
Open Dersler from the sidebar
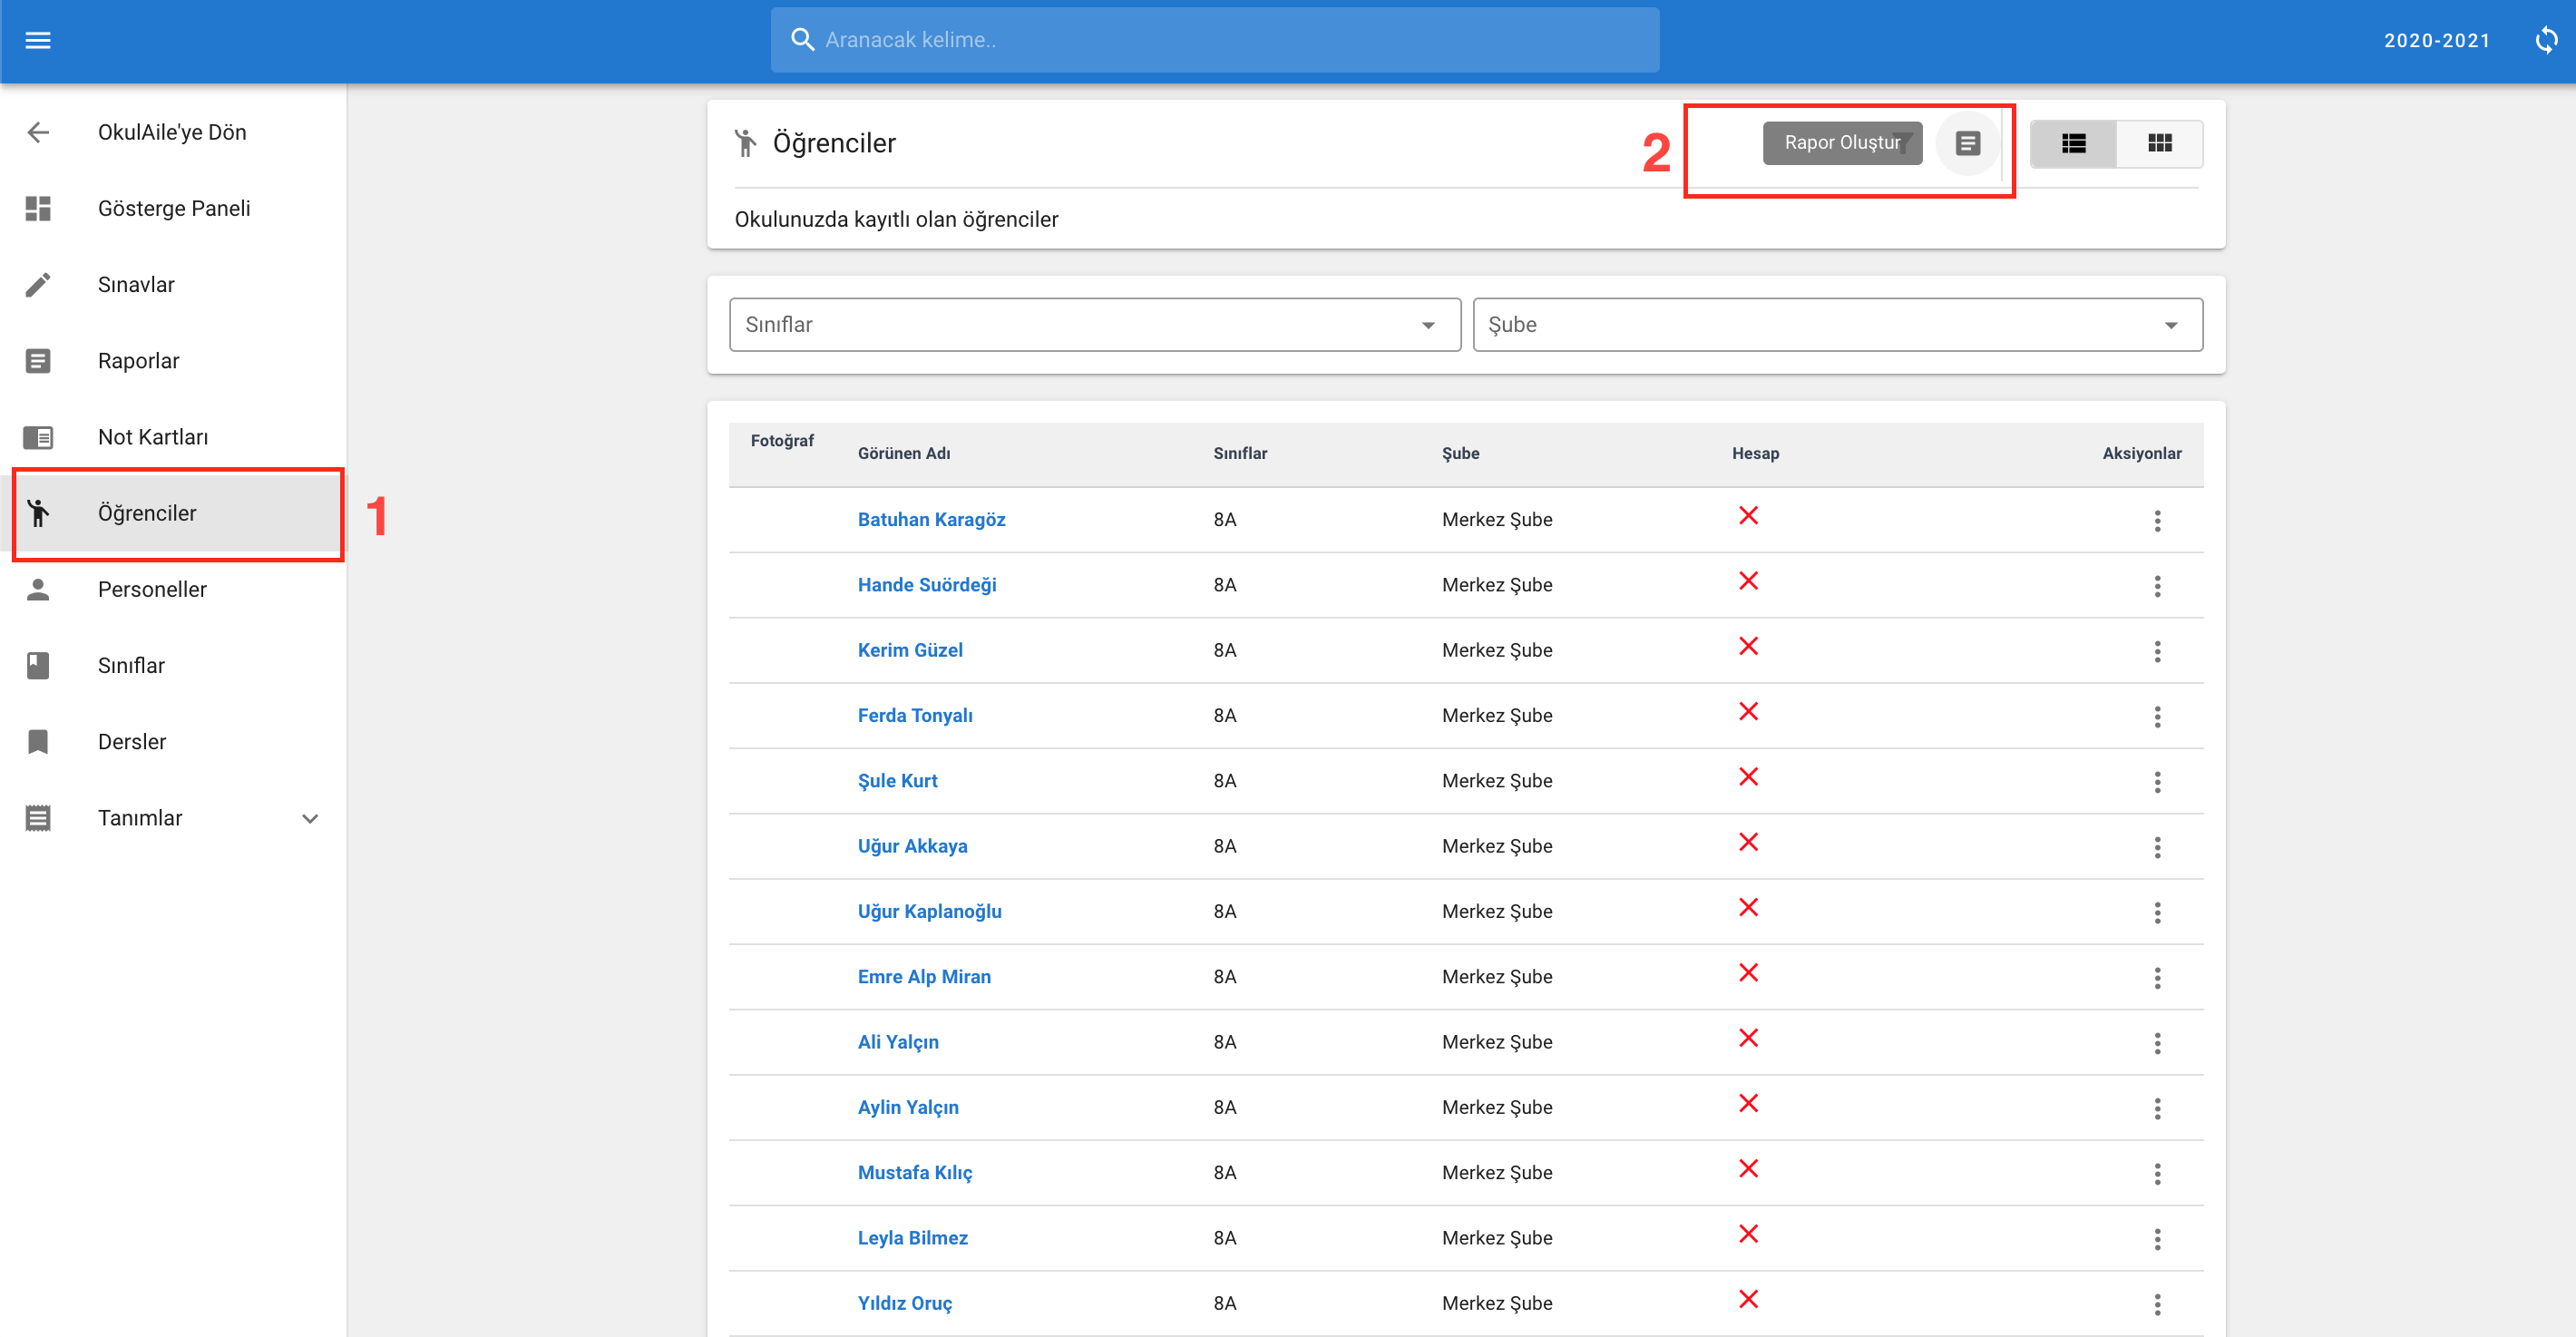pos(173,742)
